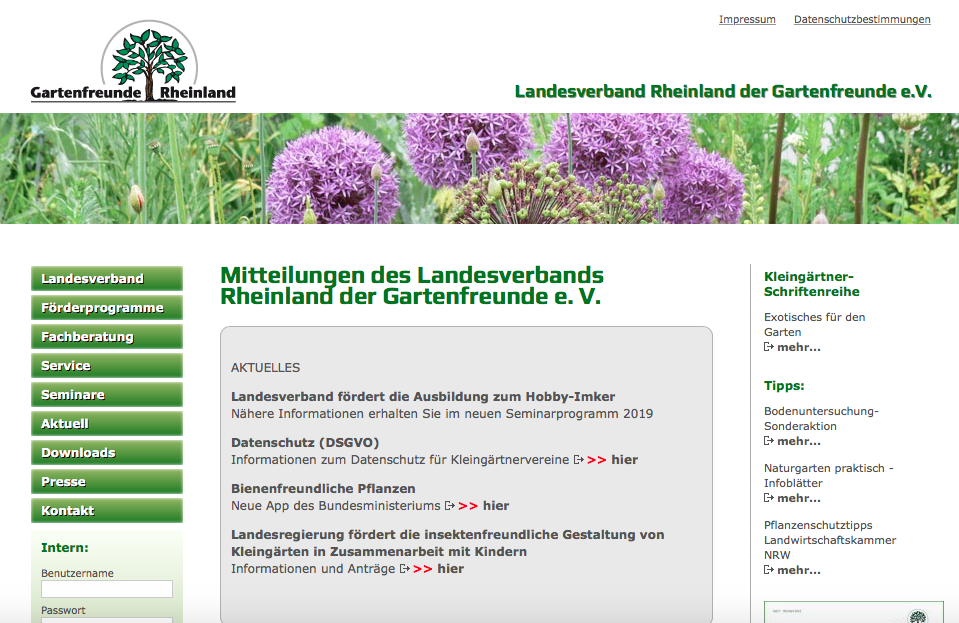
Task: Open the Aktuell menu item
Action: click(x=107, y=424)
